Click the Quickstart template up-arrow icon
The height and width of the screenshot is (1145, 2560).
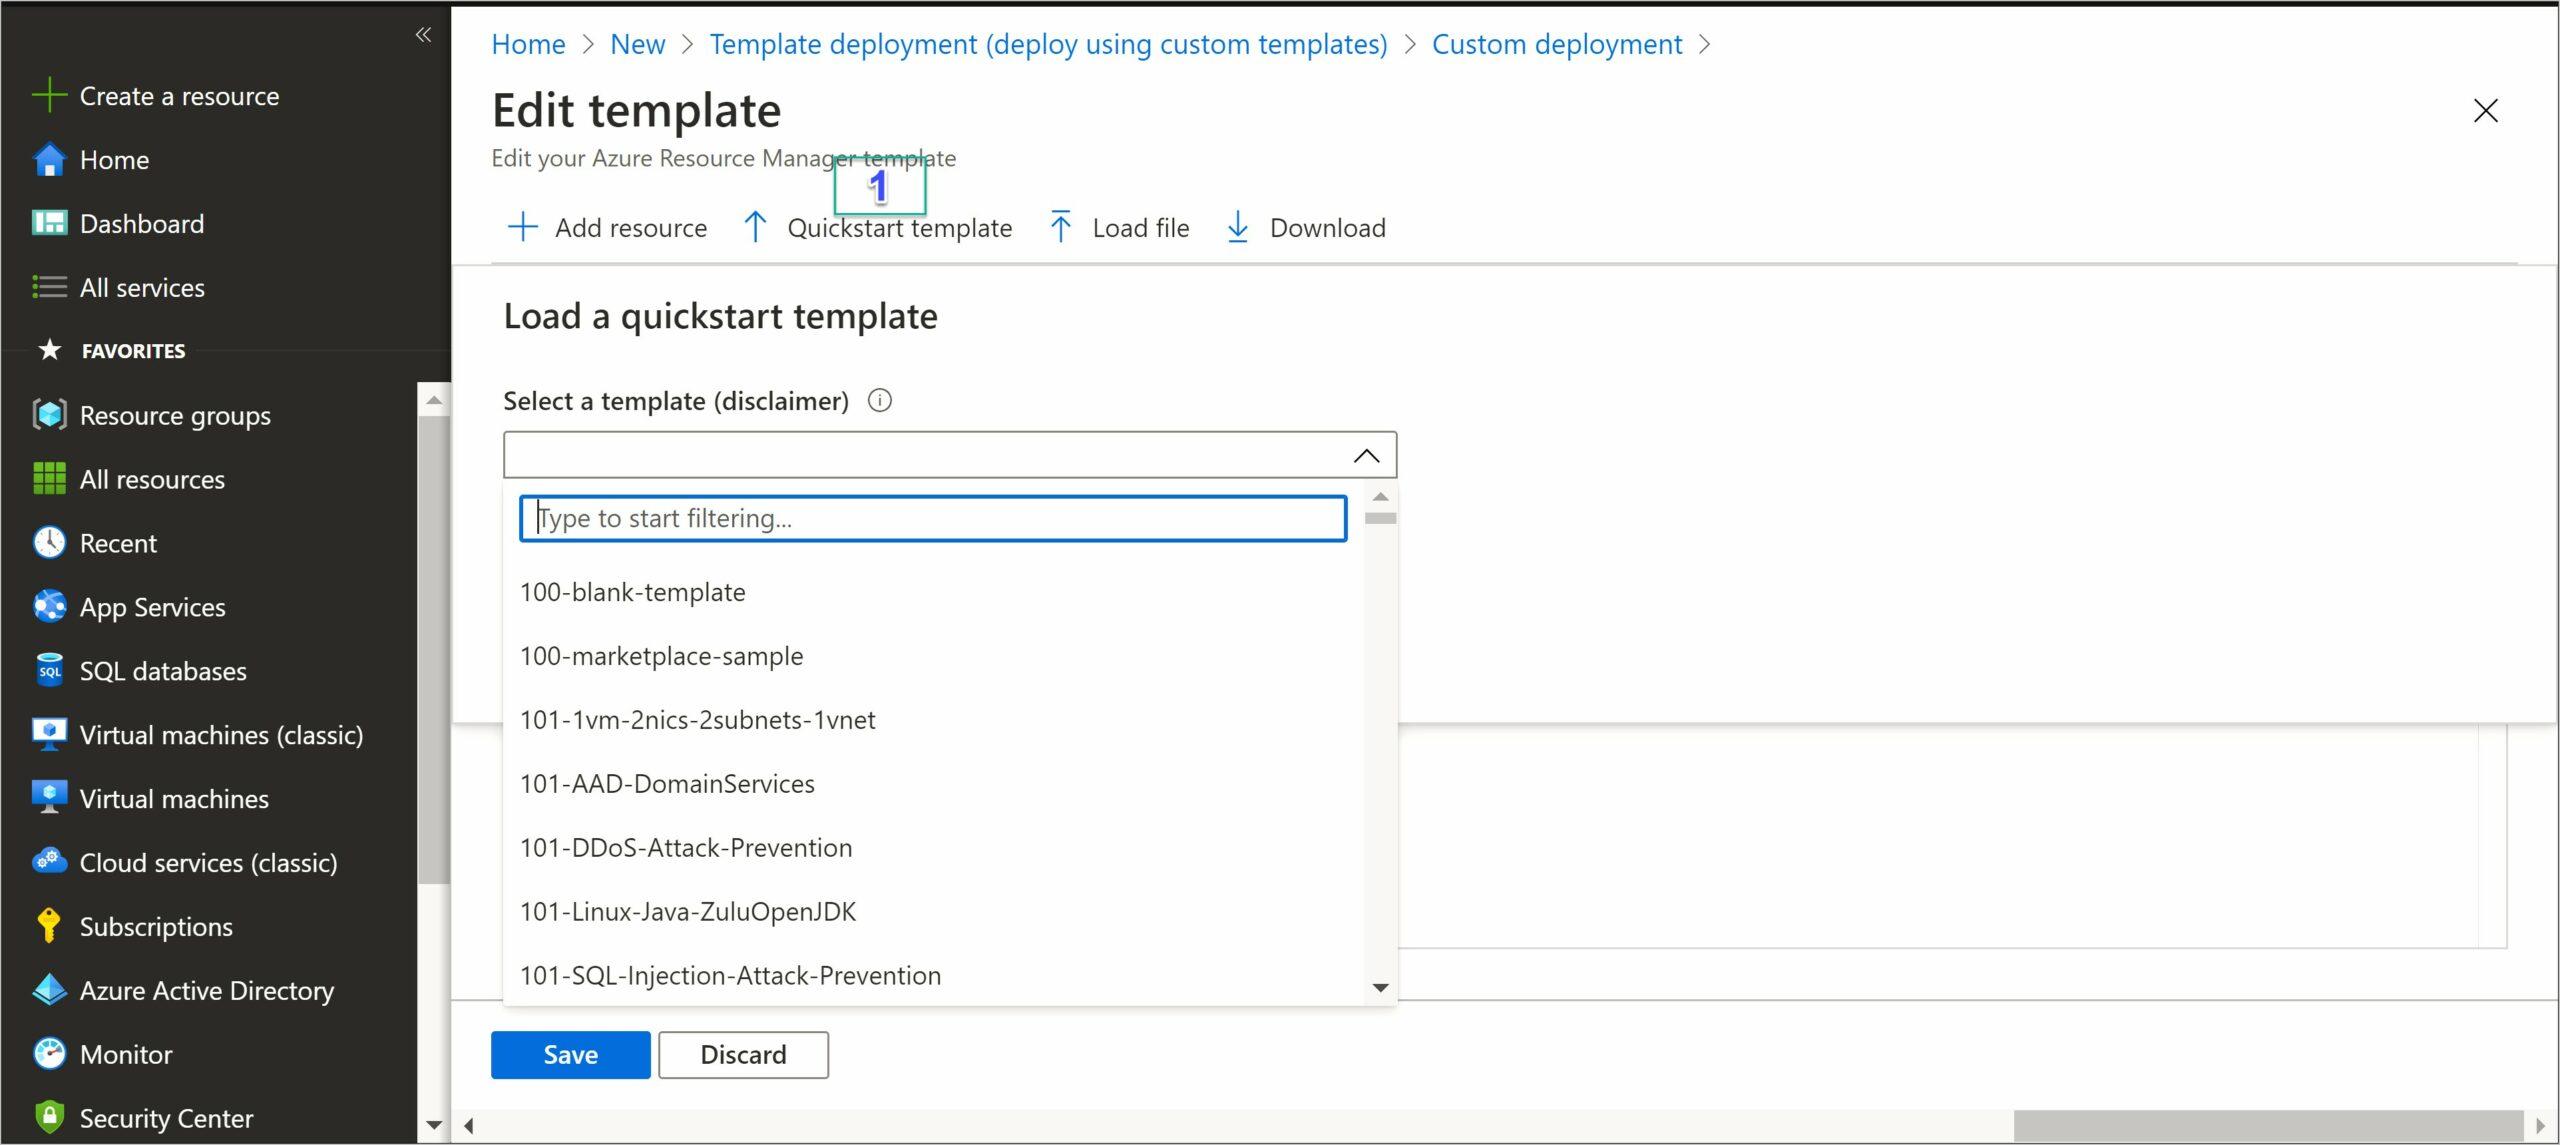(756, 227)
